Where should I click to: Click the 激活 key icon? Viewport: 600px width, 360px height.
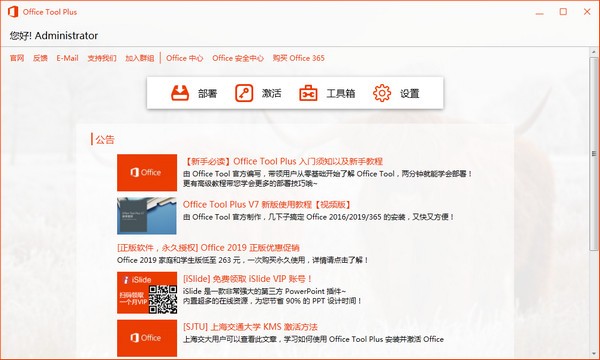[244, 93]
